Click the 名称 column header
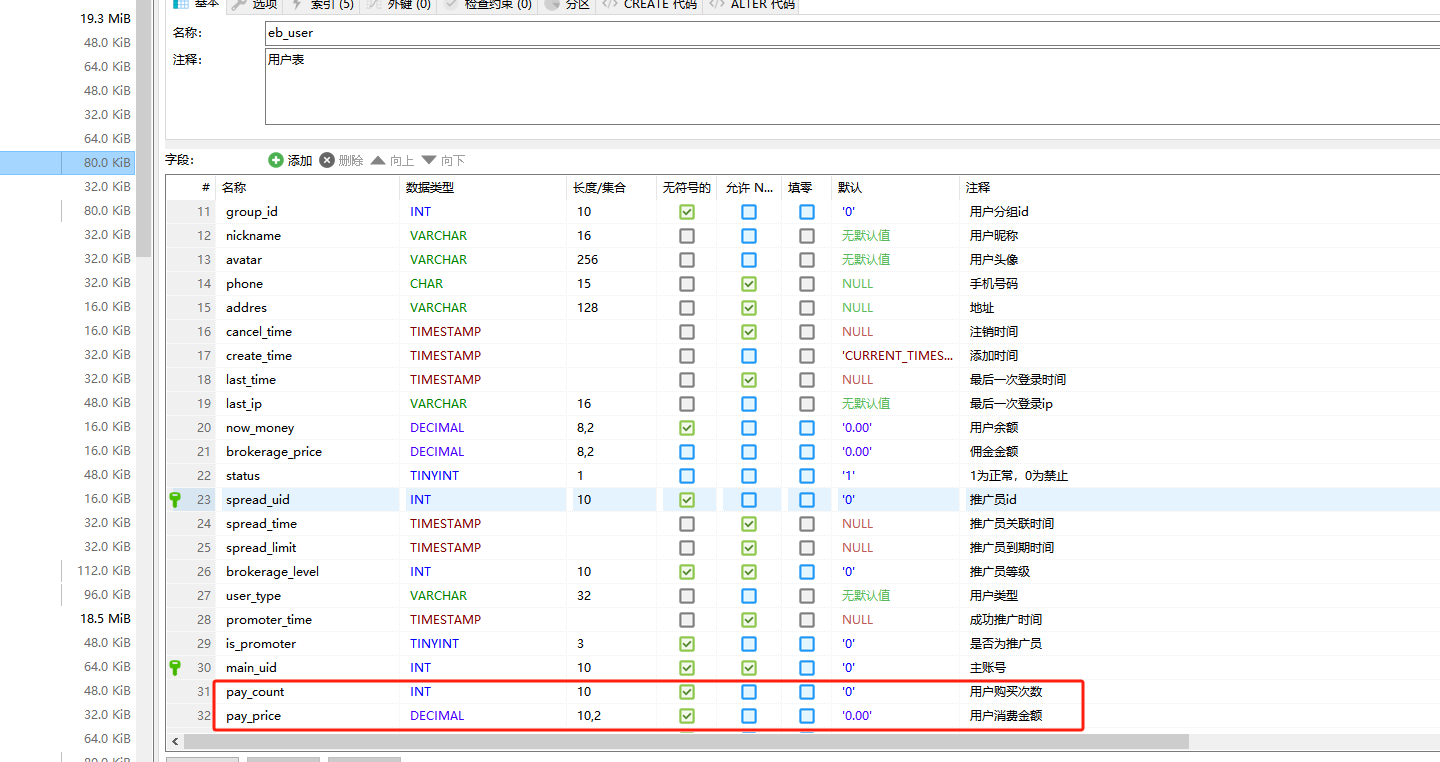 (309, 187)
